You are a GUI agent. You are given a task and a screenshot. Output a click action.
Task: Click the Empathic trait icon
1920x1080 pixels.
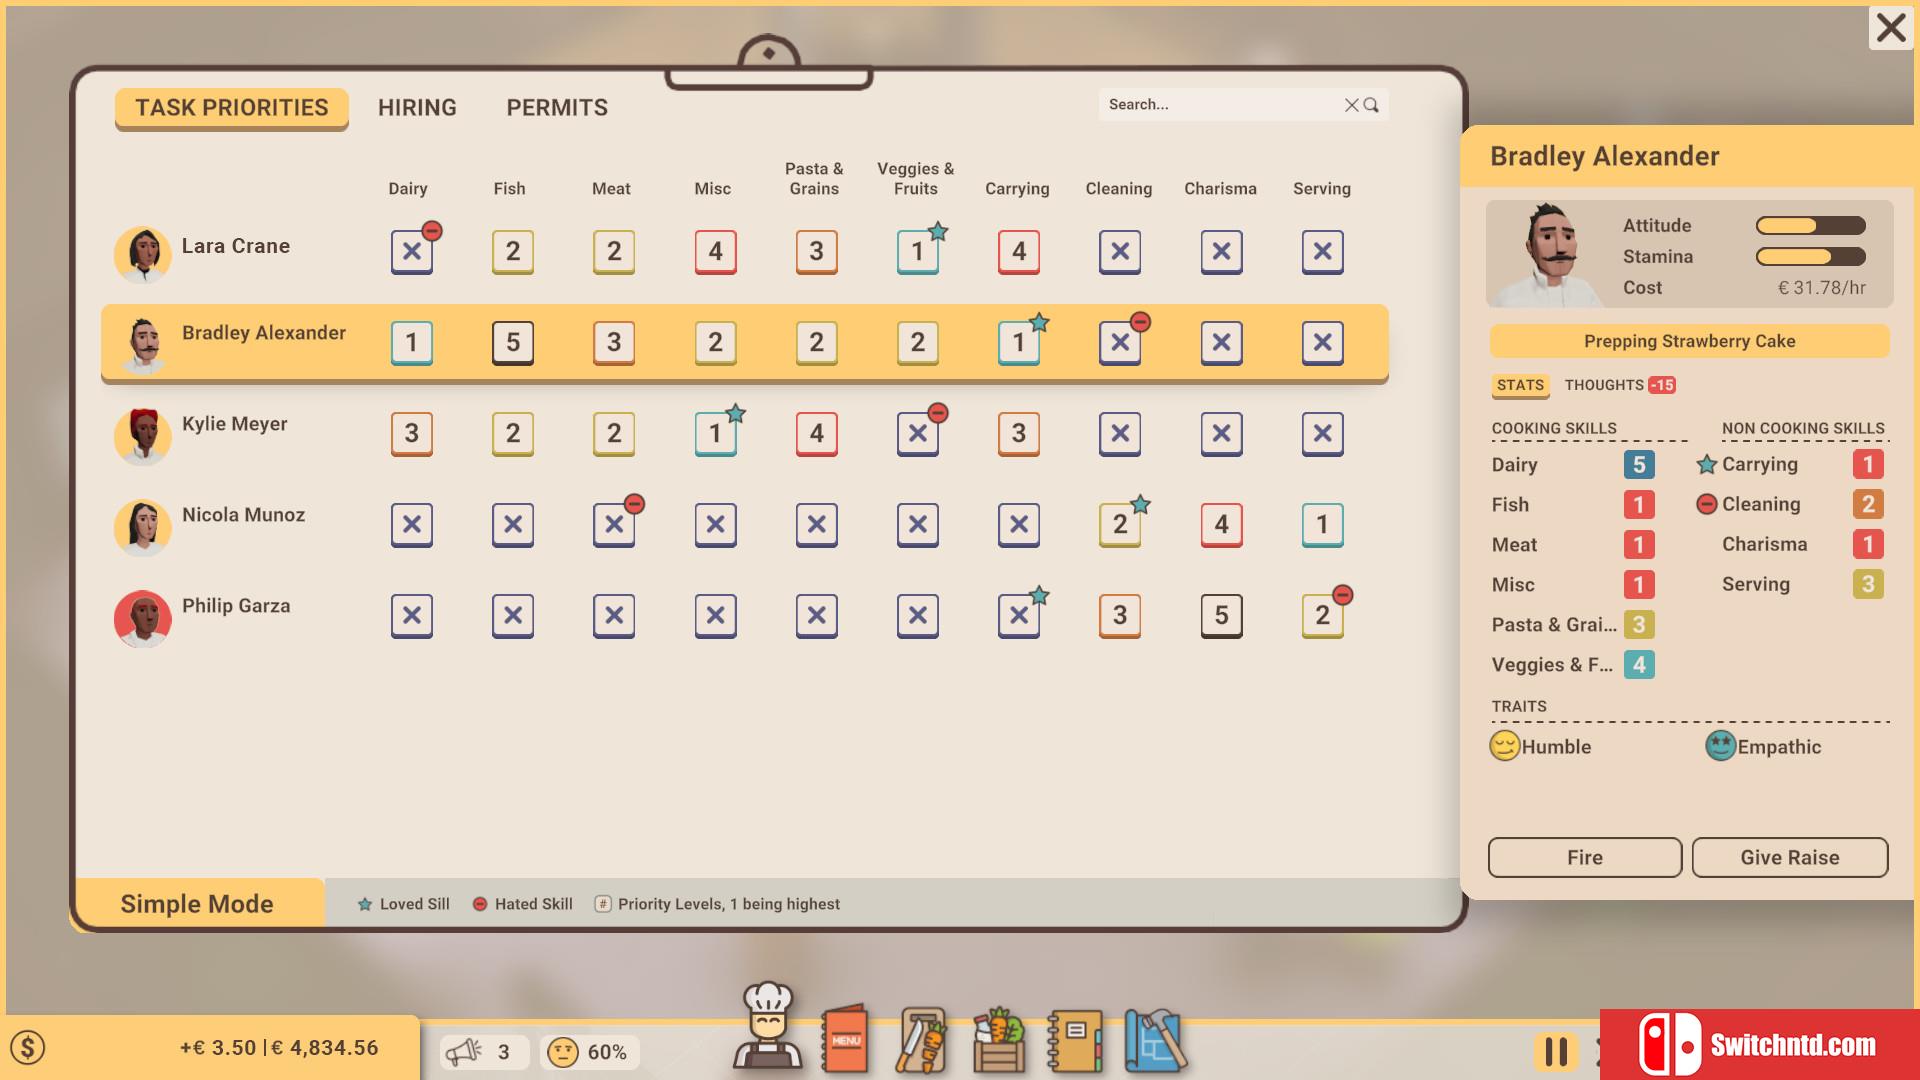(1720, 746)
